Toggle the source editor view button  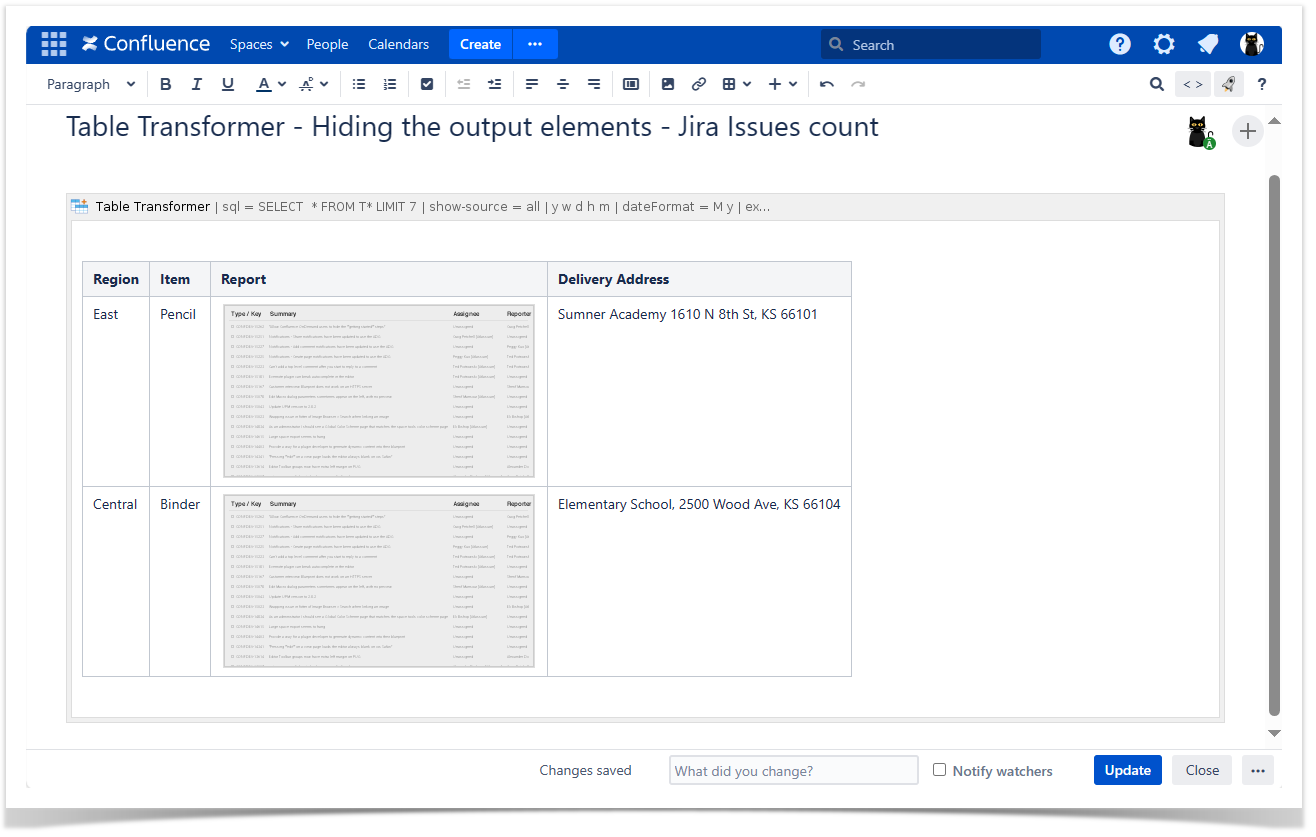pos(1193,85)
